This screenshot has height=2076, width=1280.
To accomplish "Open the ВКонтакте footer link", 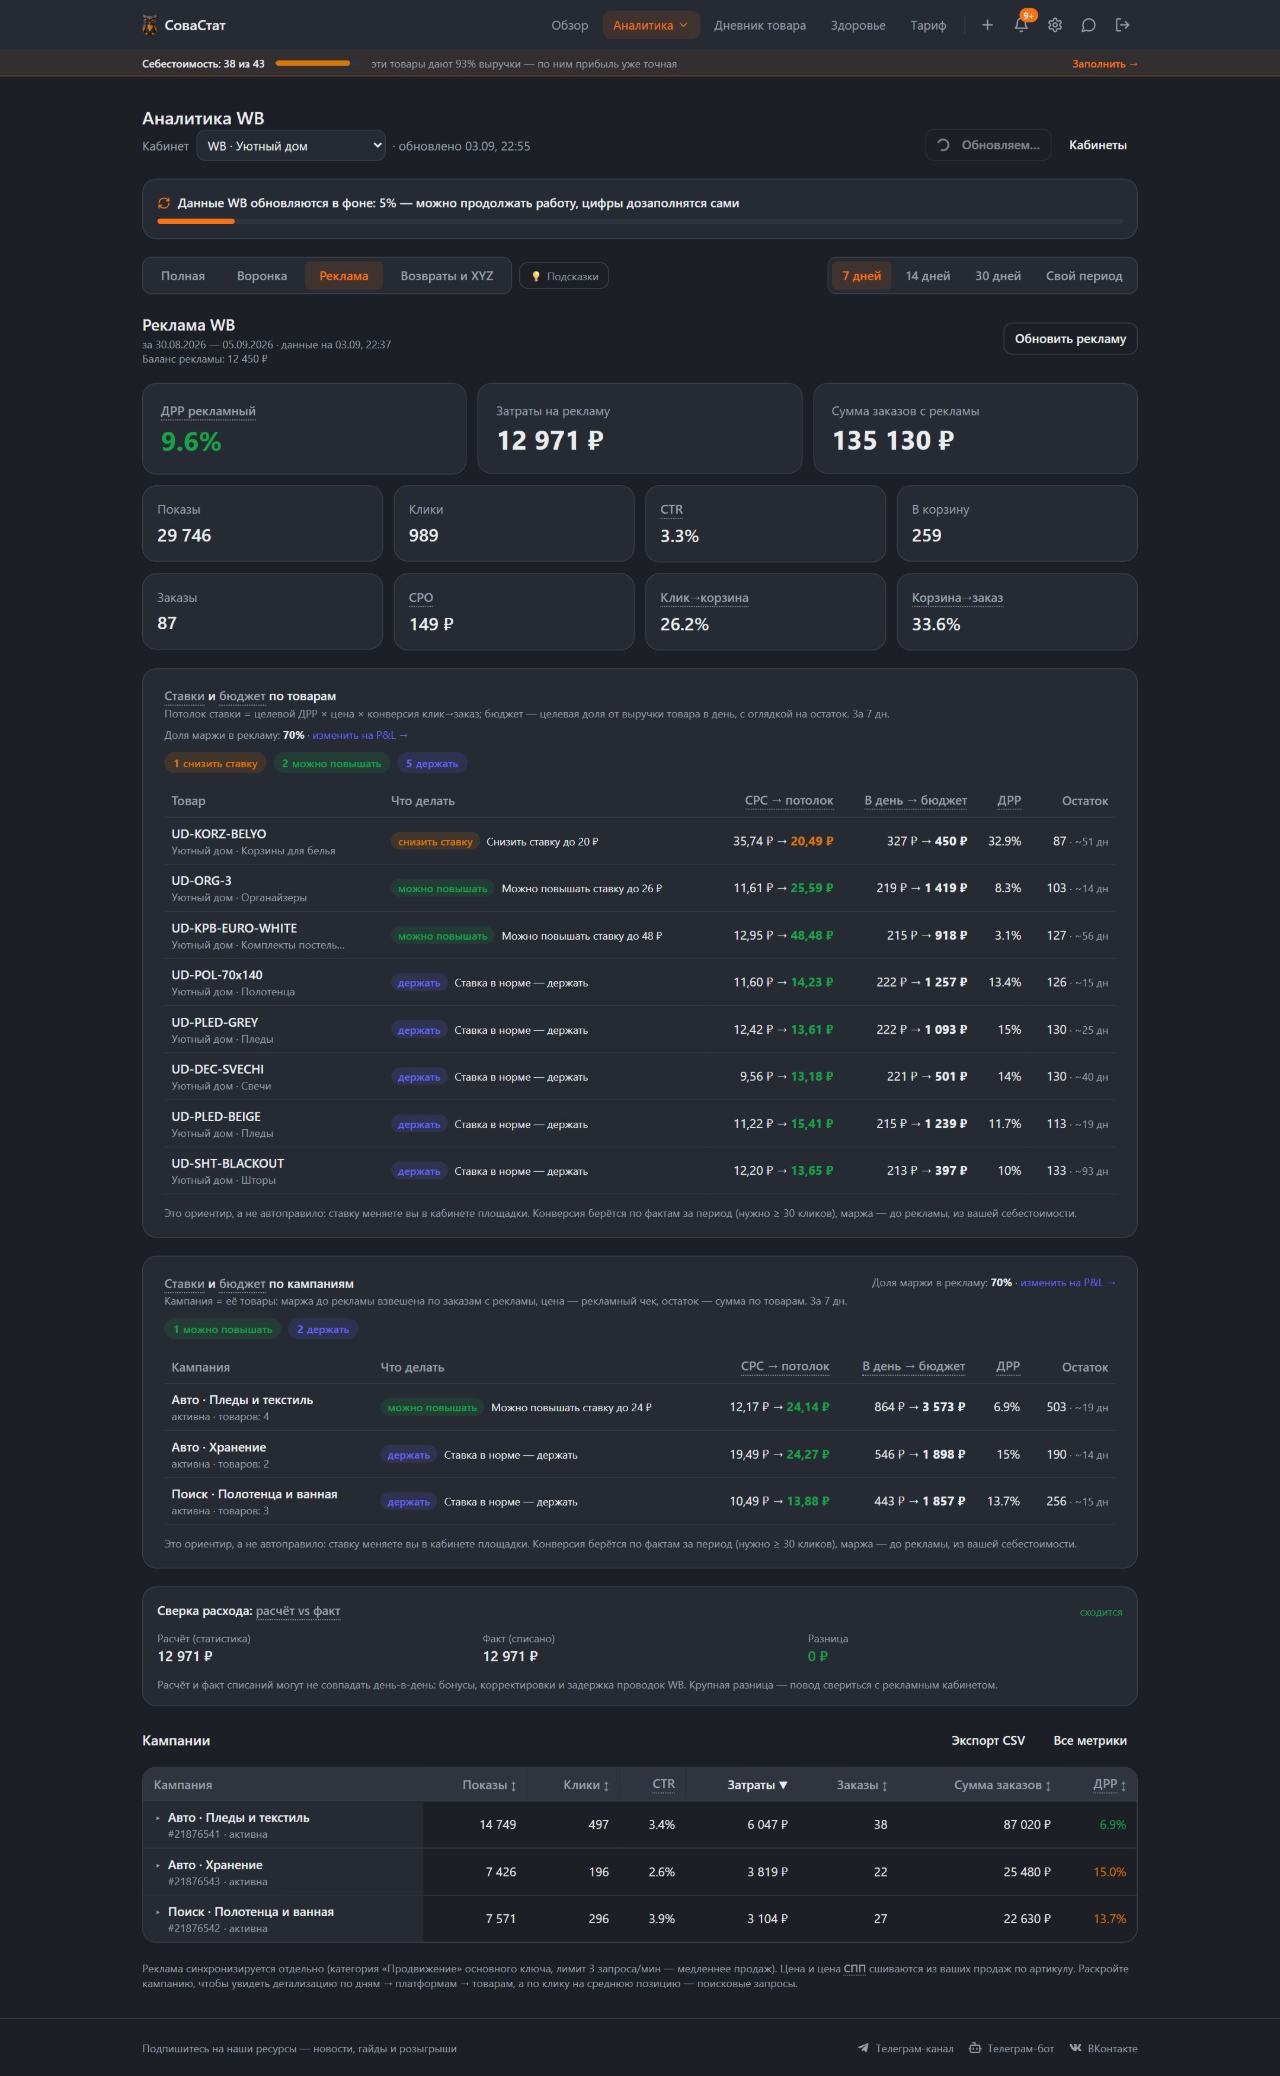I will [1103, 2048].
